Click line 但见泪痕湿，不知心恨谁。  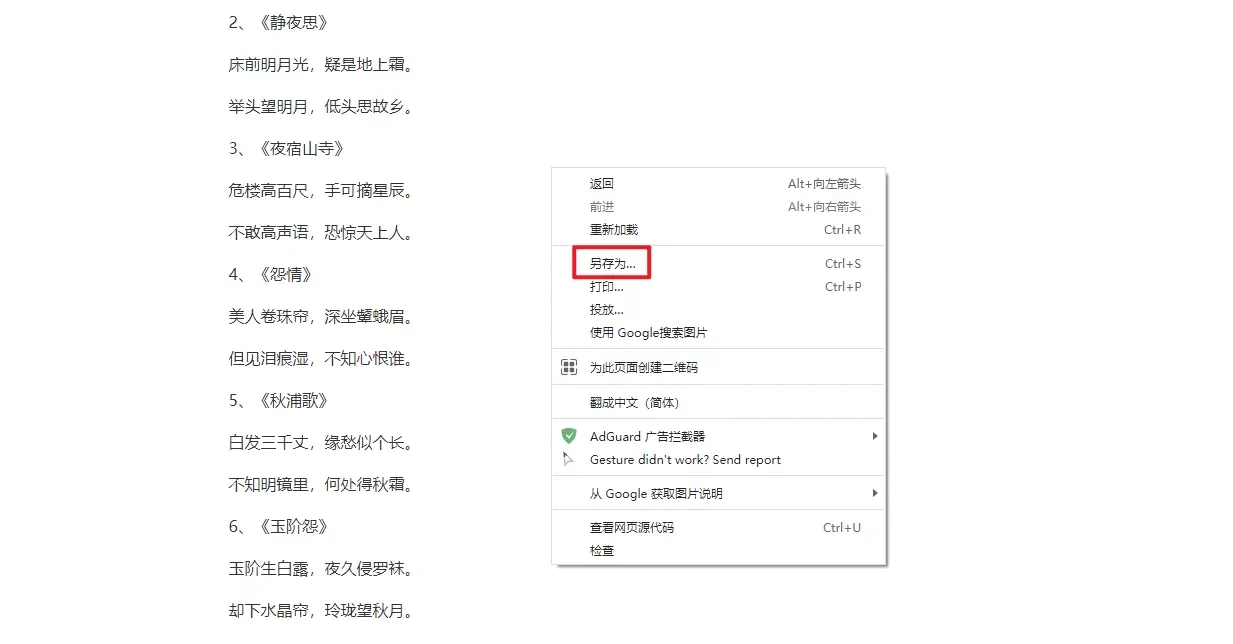coord(321,359)
